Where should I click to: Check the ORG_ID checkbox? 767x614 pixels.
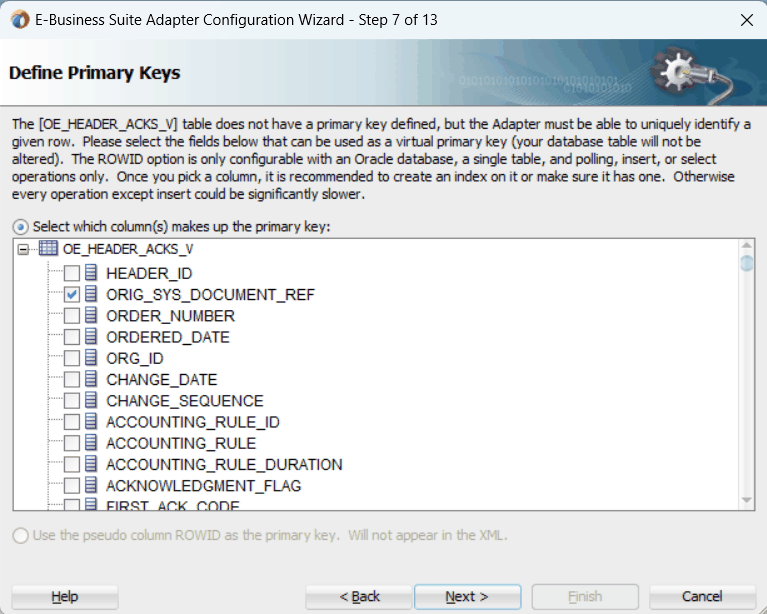point(72,358)
